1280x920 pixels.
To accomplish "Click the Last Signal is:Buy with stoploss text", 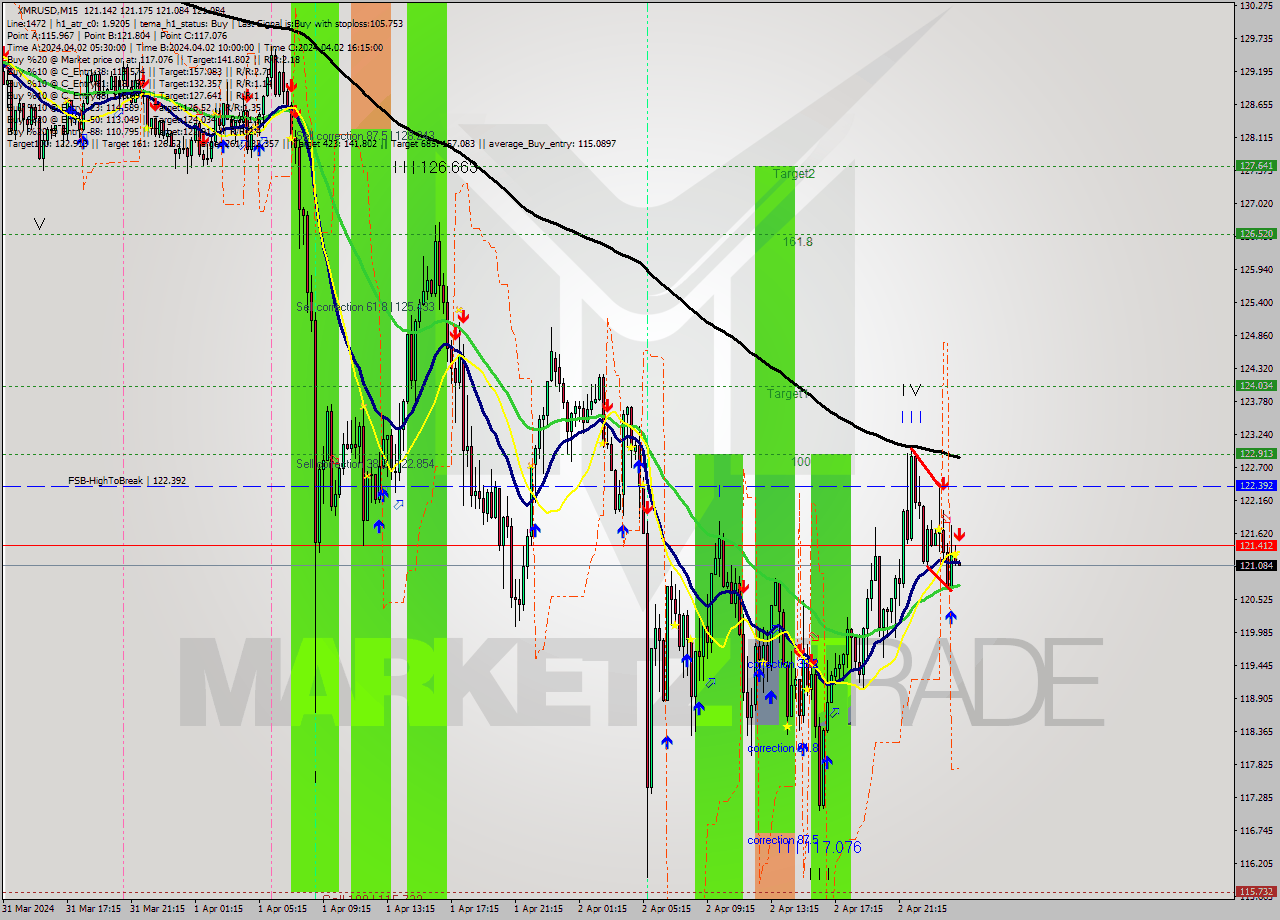I will coord(322,22).
